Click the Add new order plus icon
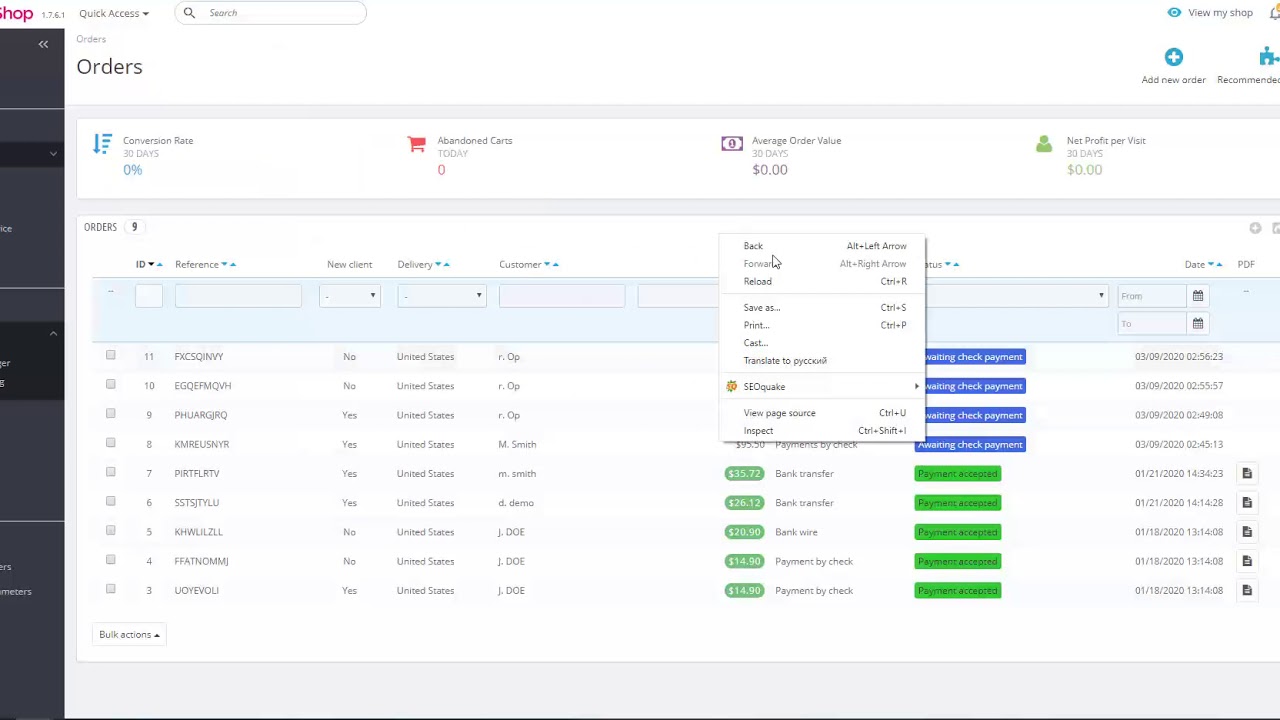 (1174, 57)
